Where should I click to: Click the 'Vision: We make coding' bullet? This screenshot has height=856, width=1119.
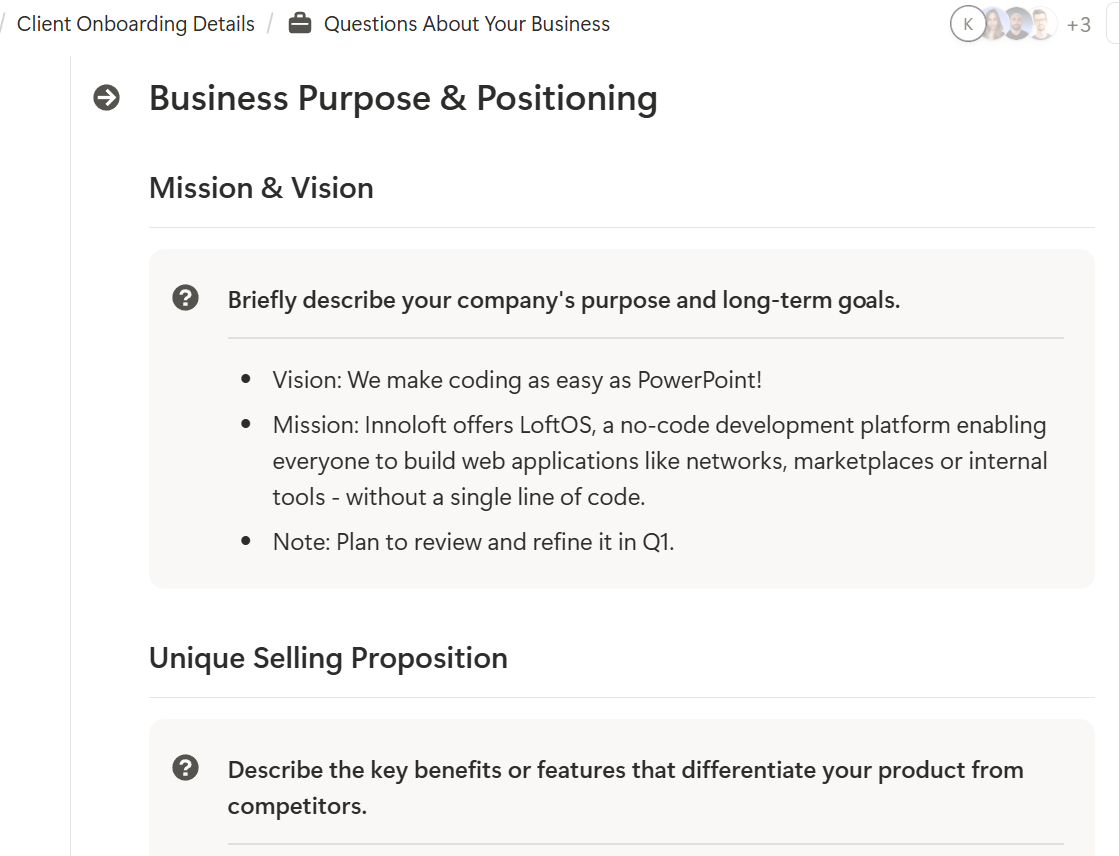(517, 380)
